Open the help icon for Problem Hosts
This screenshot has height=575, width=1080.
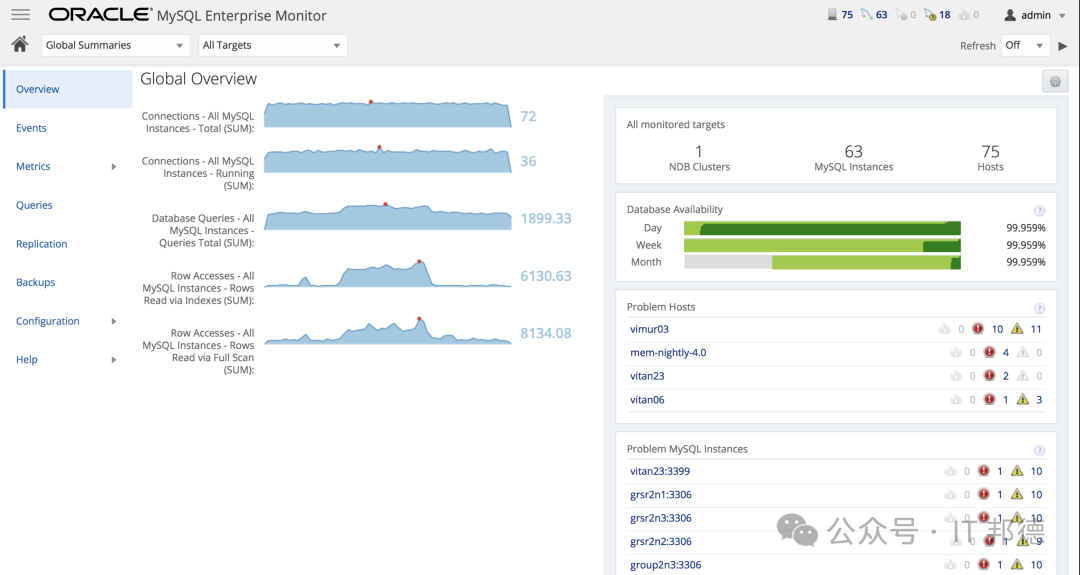(1039, 309)
